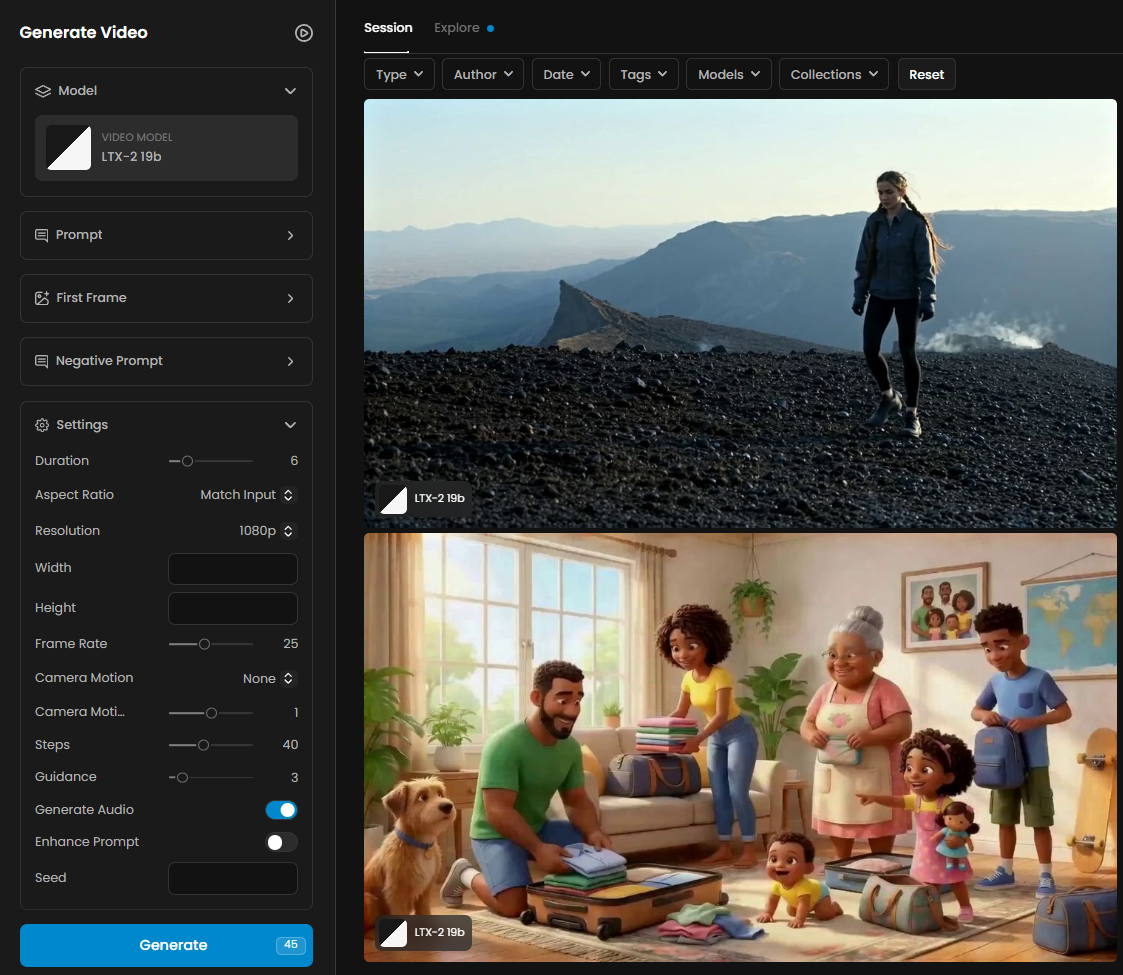Click the Prompt section icon

[42, 235]
